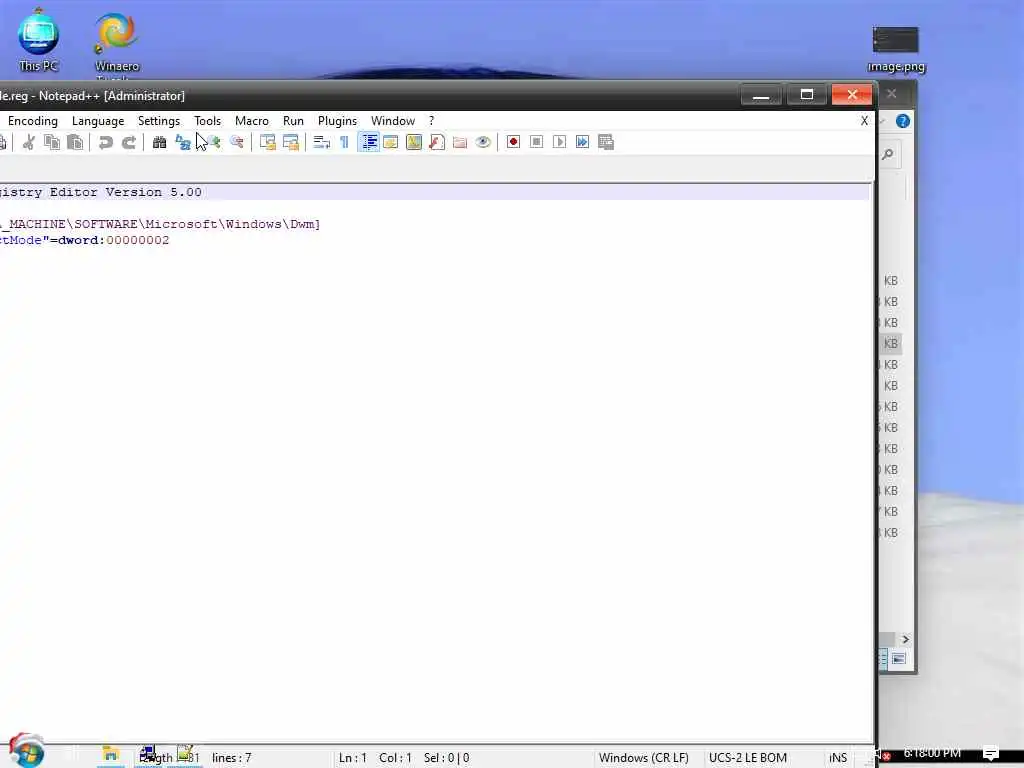Toggle synchronized vertical scrolling

pos(267,142)
